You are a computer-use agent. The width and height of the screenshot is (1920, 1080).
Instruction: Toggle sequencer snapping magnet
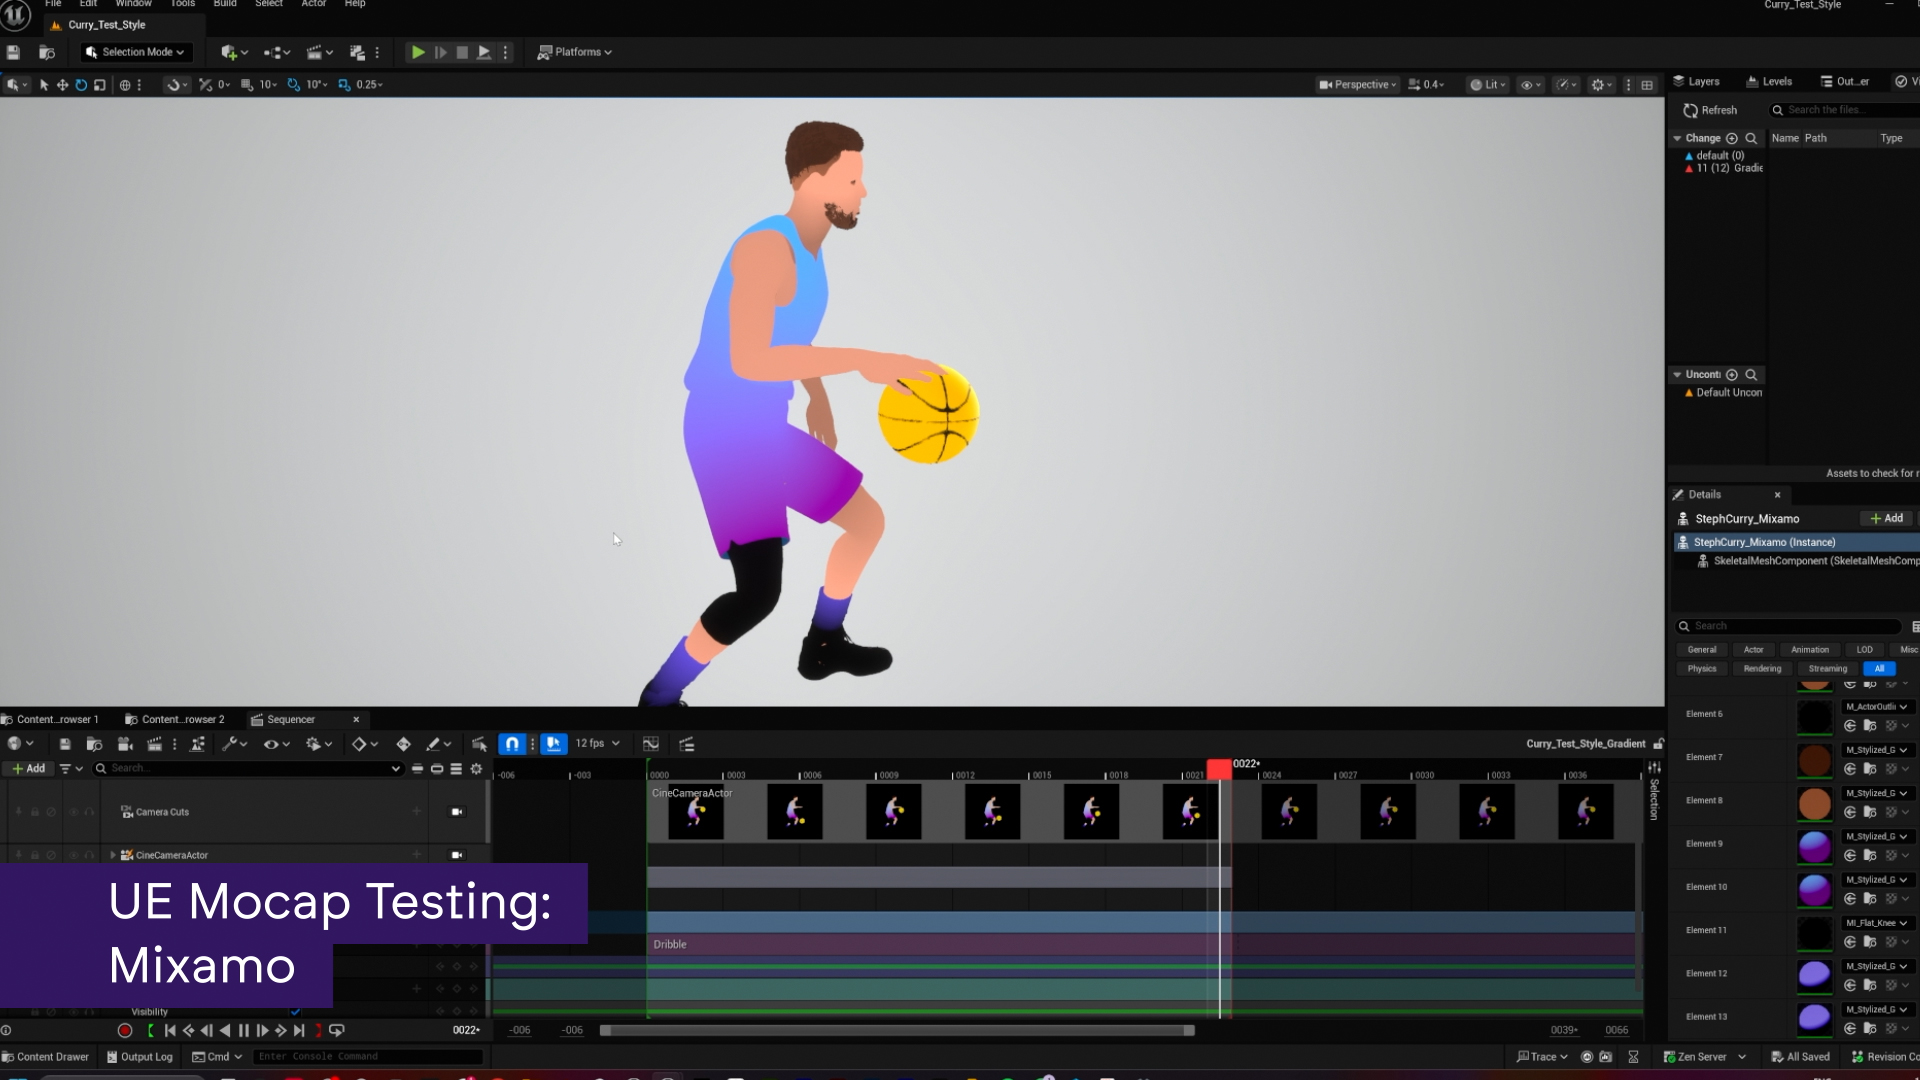click(x=512, y=744)
